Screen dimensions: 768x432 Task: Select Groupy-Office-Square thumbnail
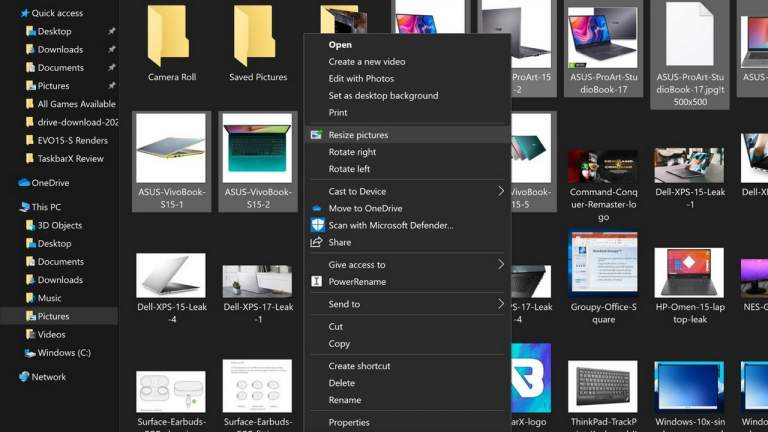[603, 264]
